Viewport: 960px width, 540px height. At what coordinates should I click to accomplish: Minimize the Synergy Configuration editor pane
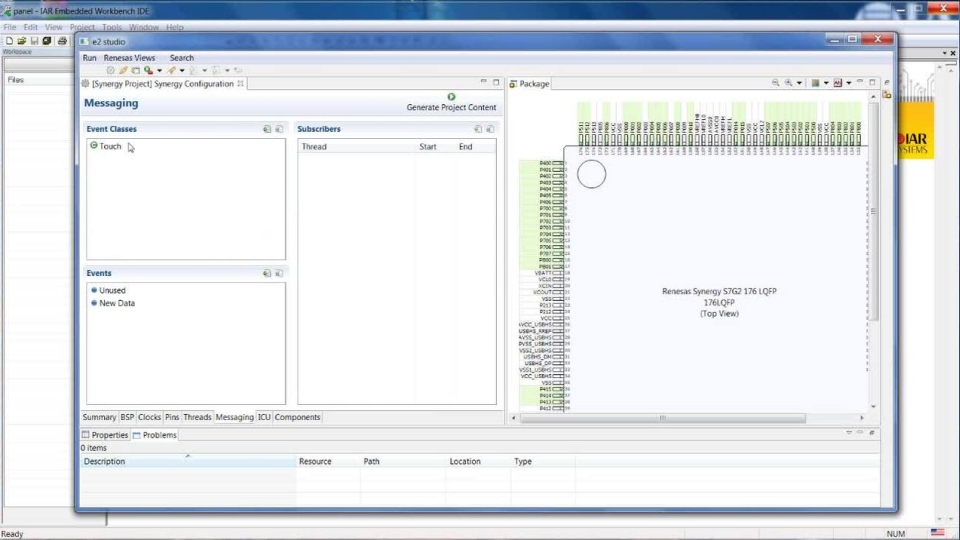coord(484,81)
